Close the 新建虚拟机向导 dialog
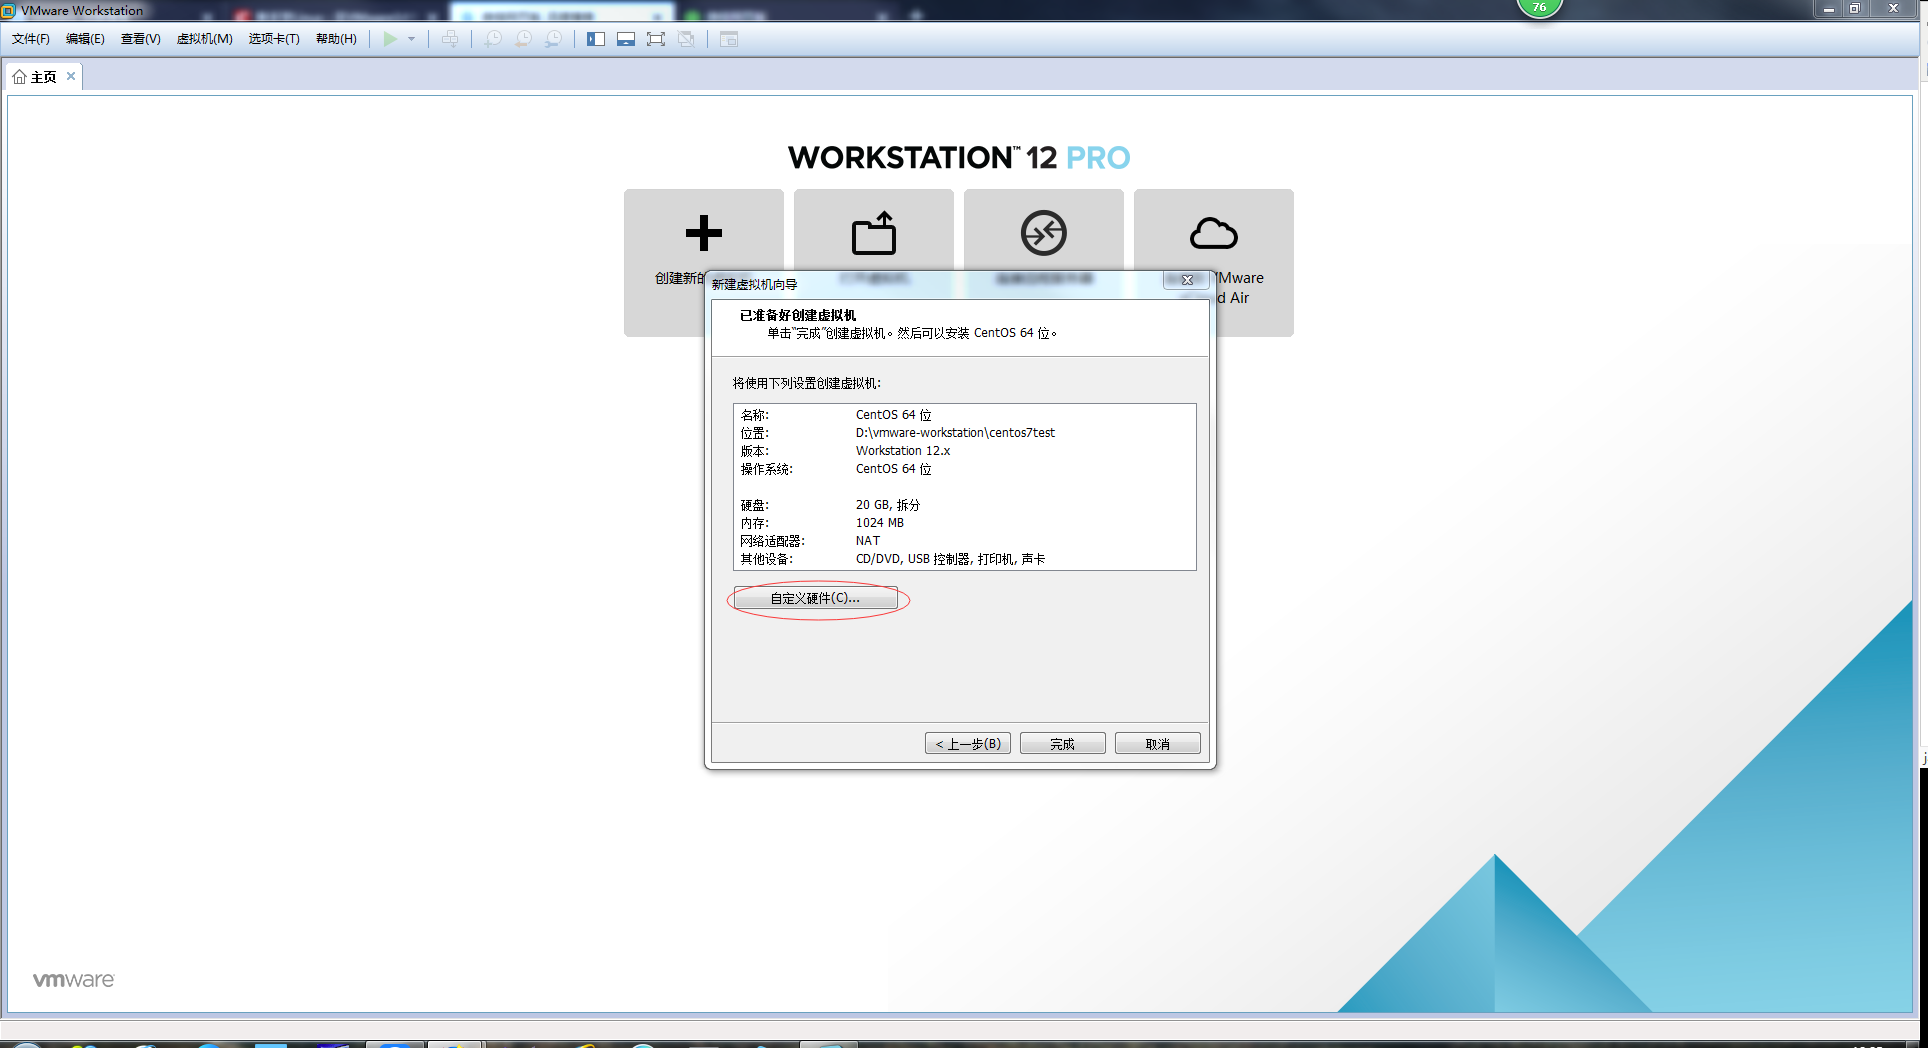 pos(1187,280)
